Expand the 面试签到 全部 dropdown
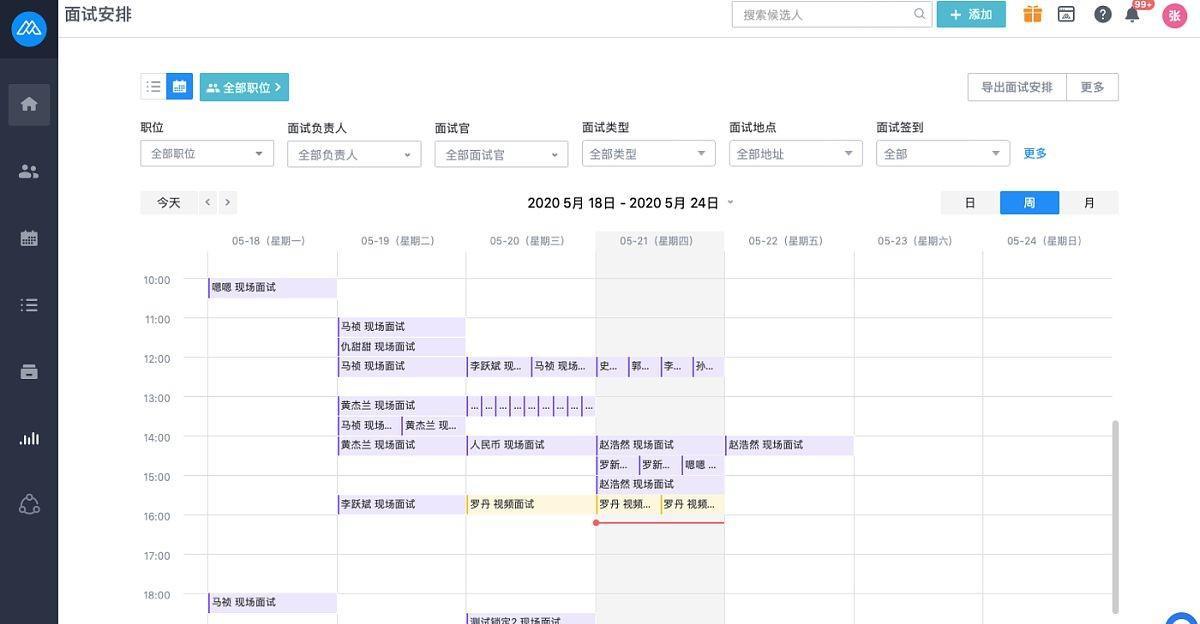The width and height of the screenshot is (1200, 624). 942,154
